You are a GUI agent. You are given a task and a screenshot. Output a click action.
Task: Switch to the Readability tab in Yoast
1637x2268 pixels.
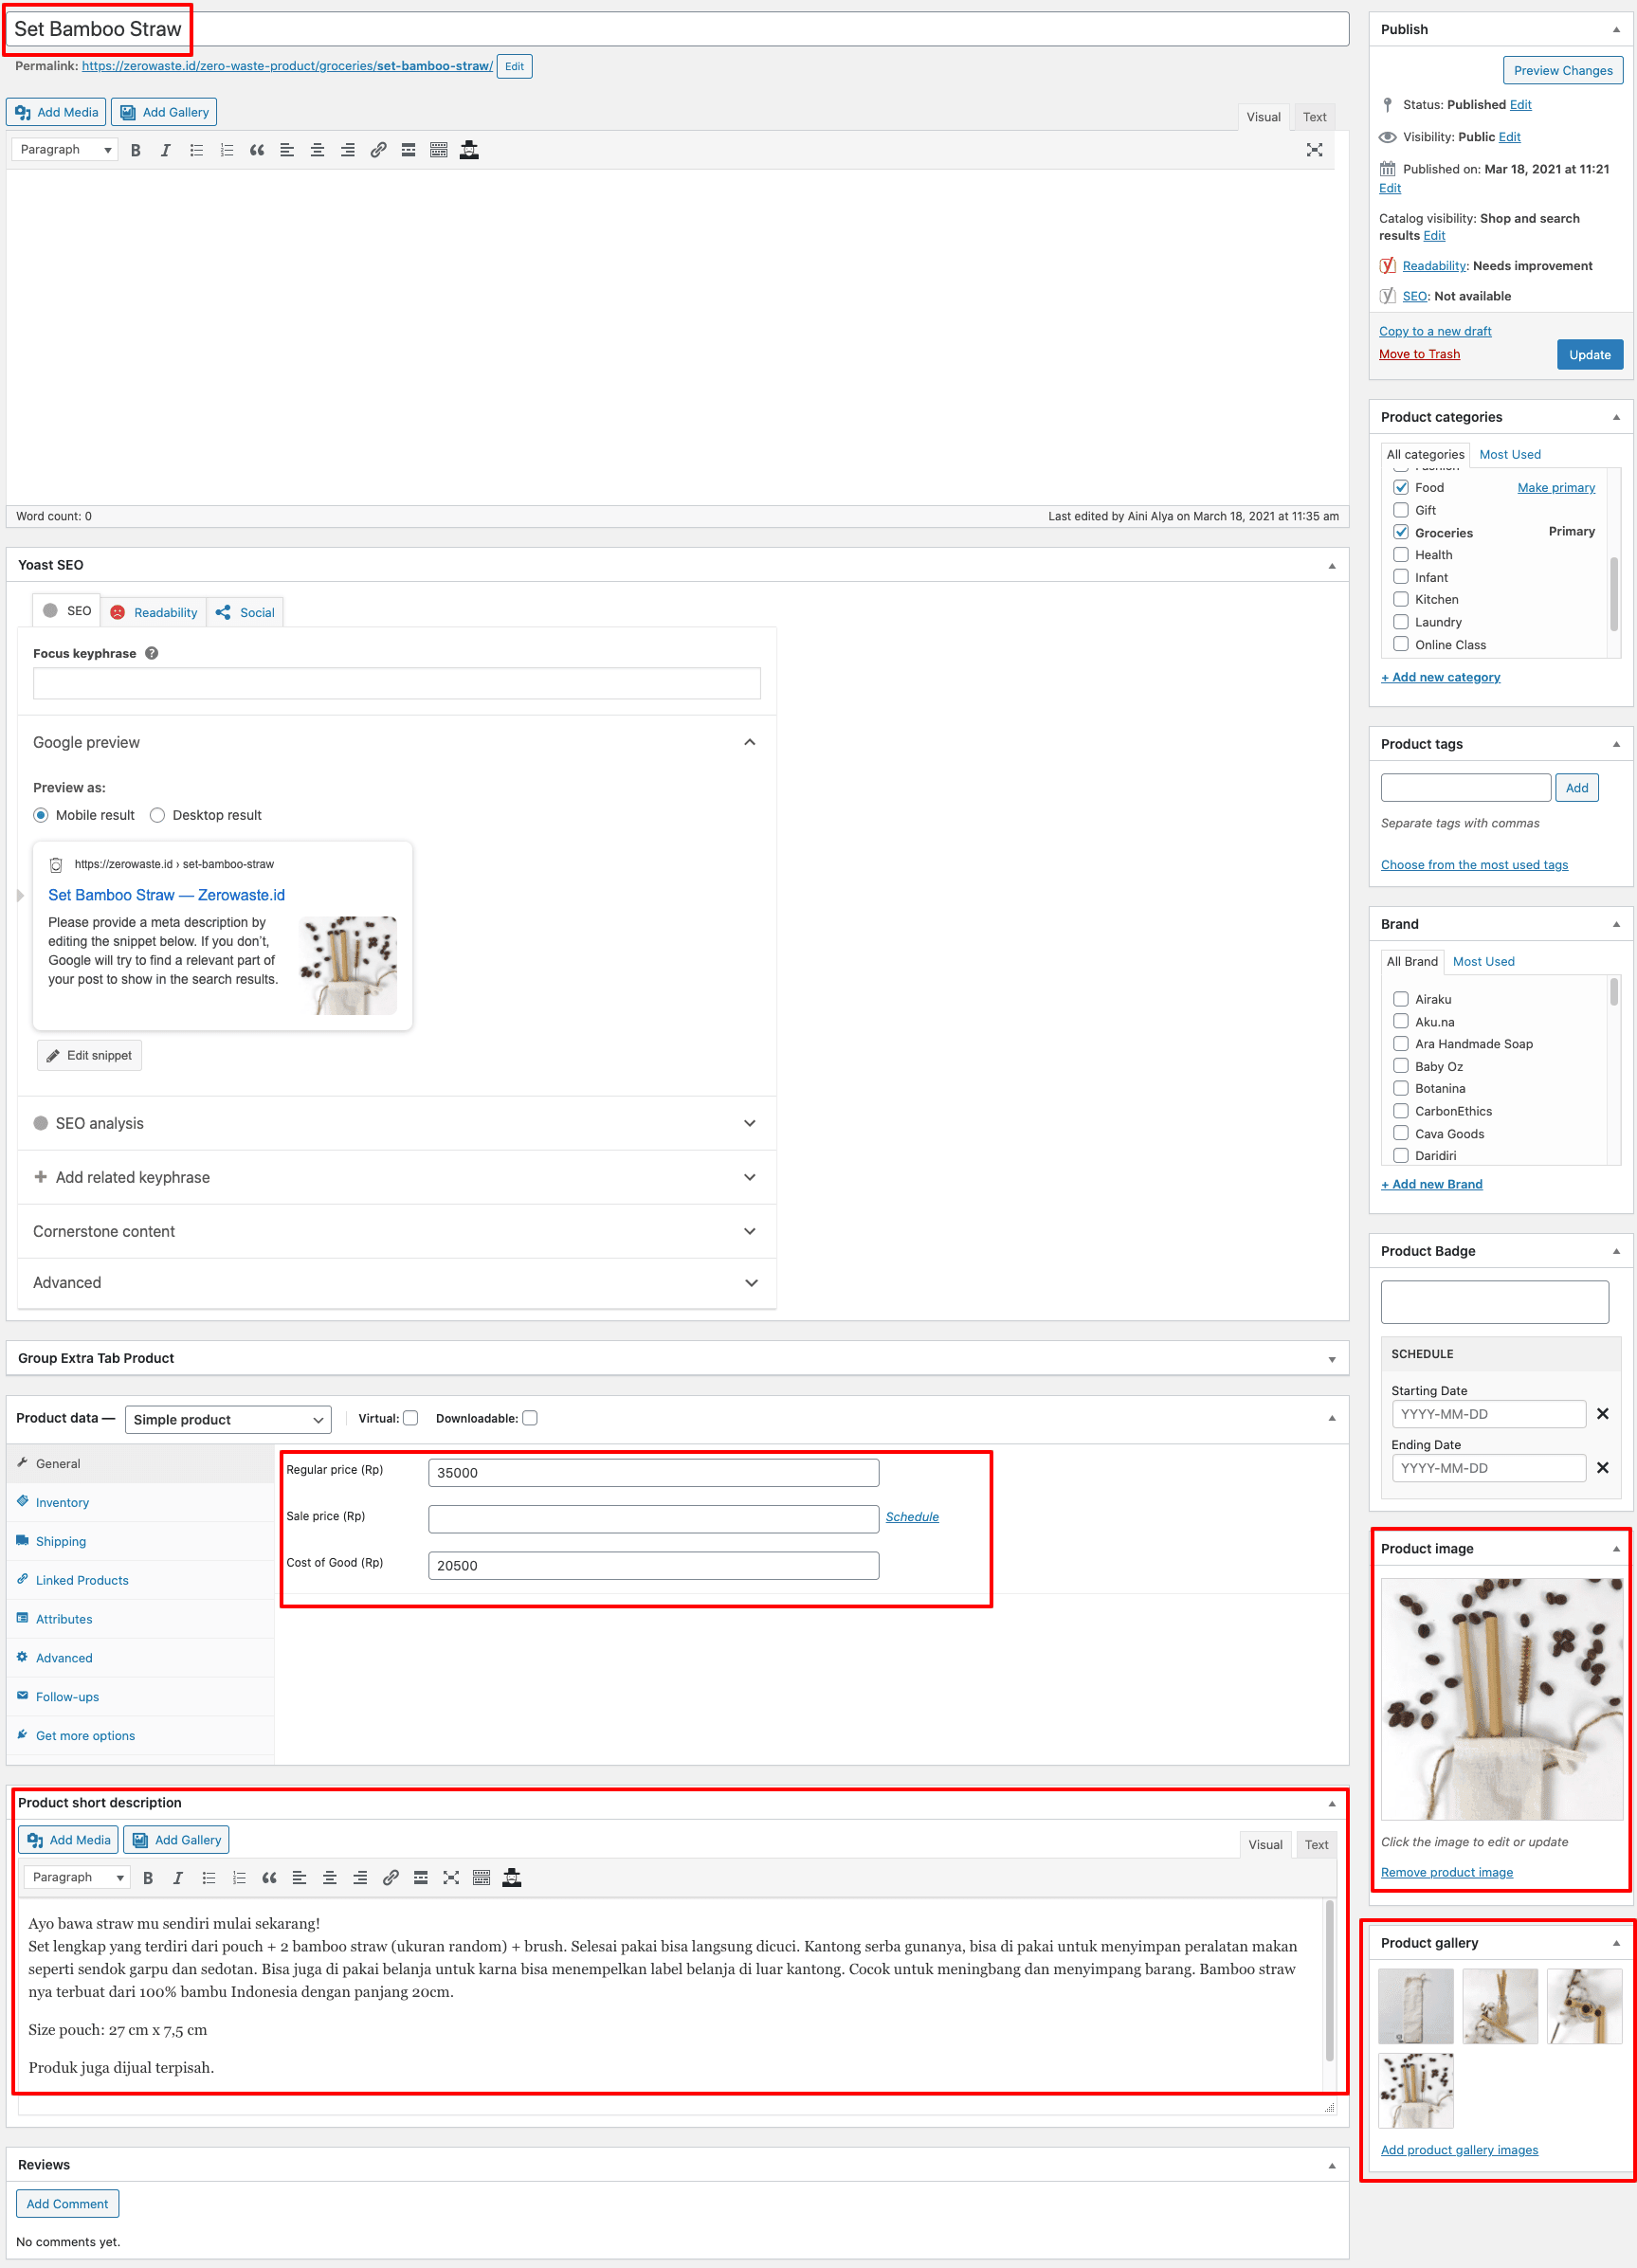click(x=155, y=612)
